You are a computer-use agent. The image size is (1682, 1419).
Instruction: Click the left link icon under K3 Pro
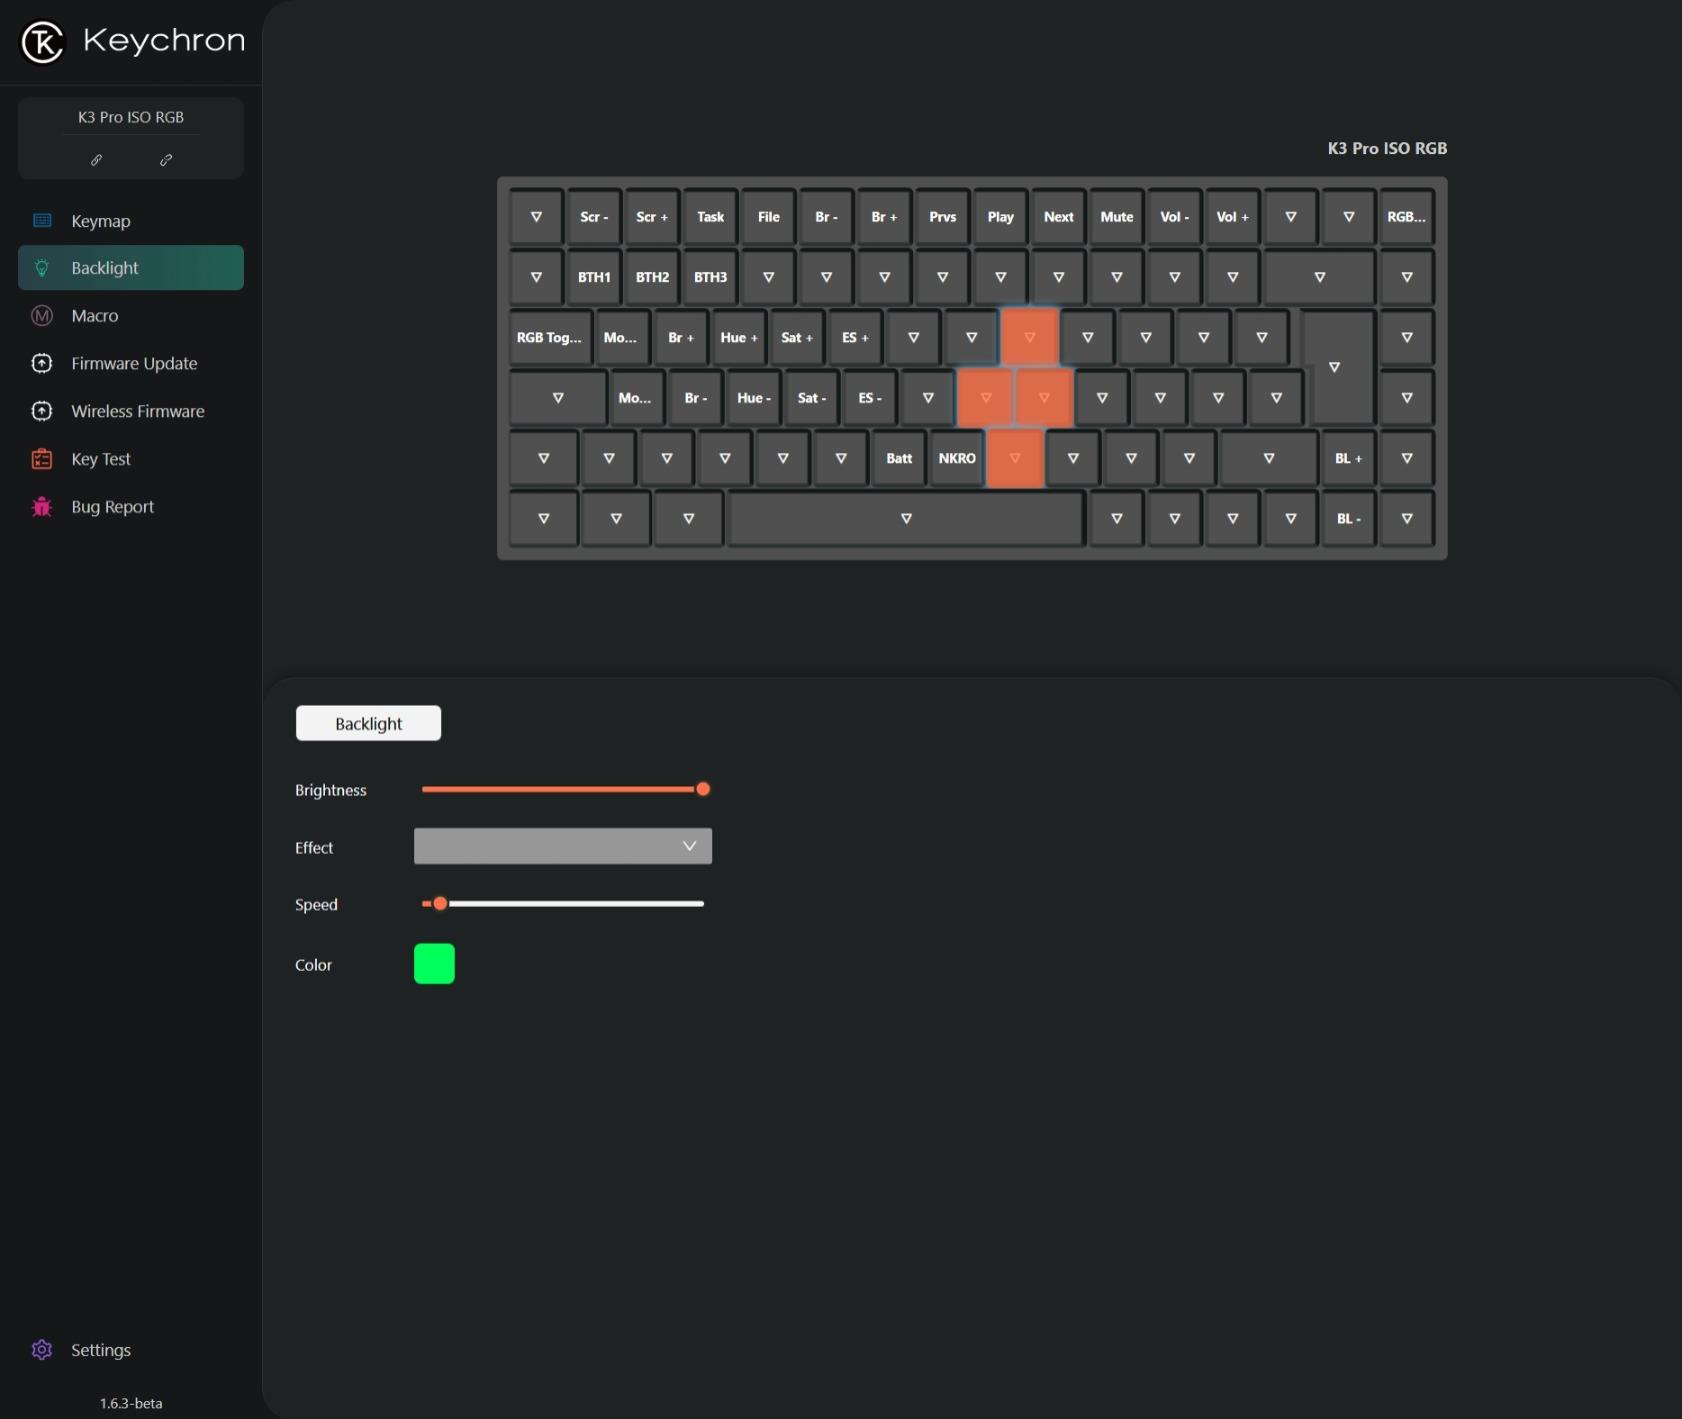[97, 160]
